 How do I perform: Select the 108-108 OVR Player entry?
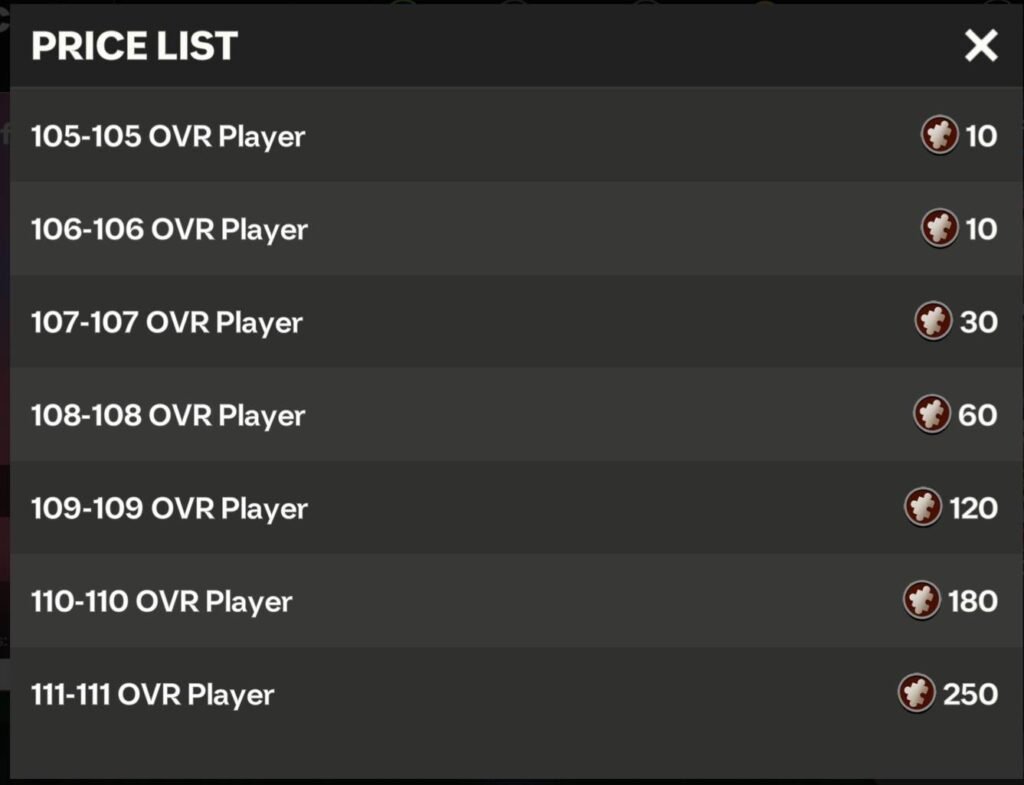[168, 415]
